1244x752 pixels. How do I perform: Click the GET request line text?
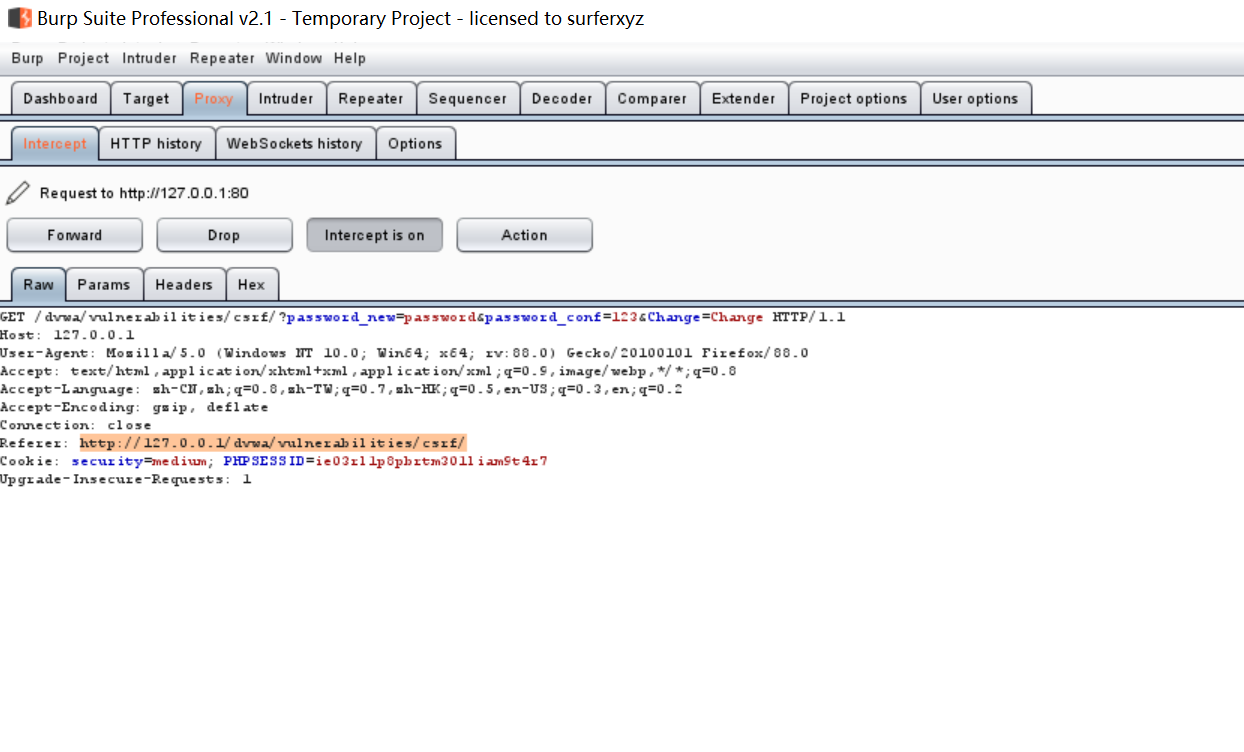click(423, 317)
